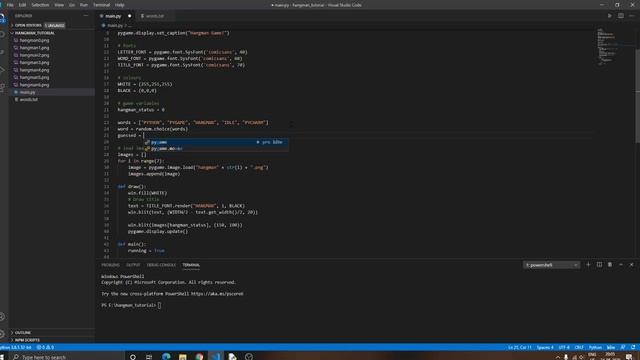The image size is (640, 360).
Task: Open editor more actions ellipsis
Action: coord(631,16)
